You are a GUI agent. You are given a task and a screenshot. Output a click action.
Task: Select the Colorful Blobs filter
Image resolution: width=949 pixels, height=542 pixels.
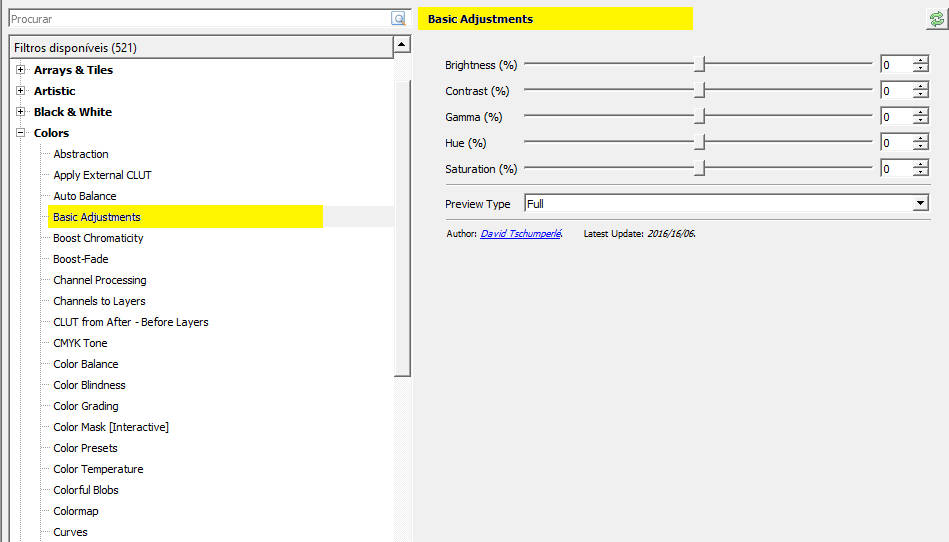tap(86, 490)
